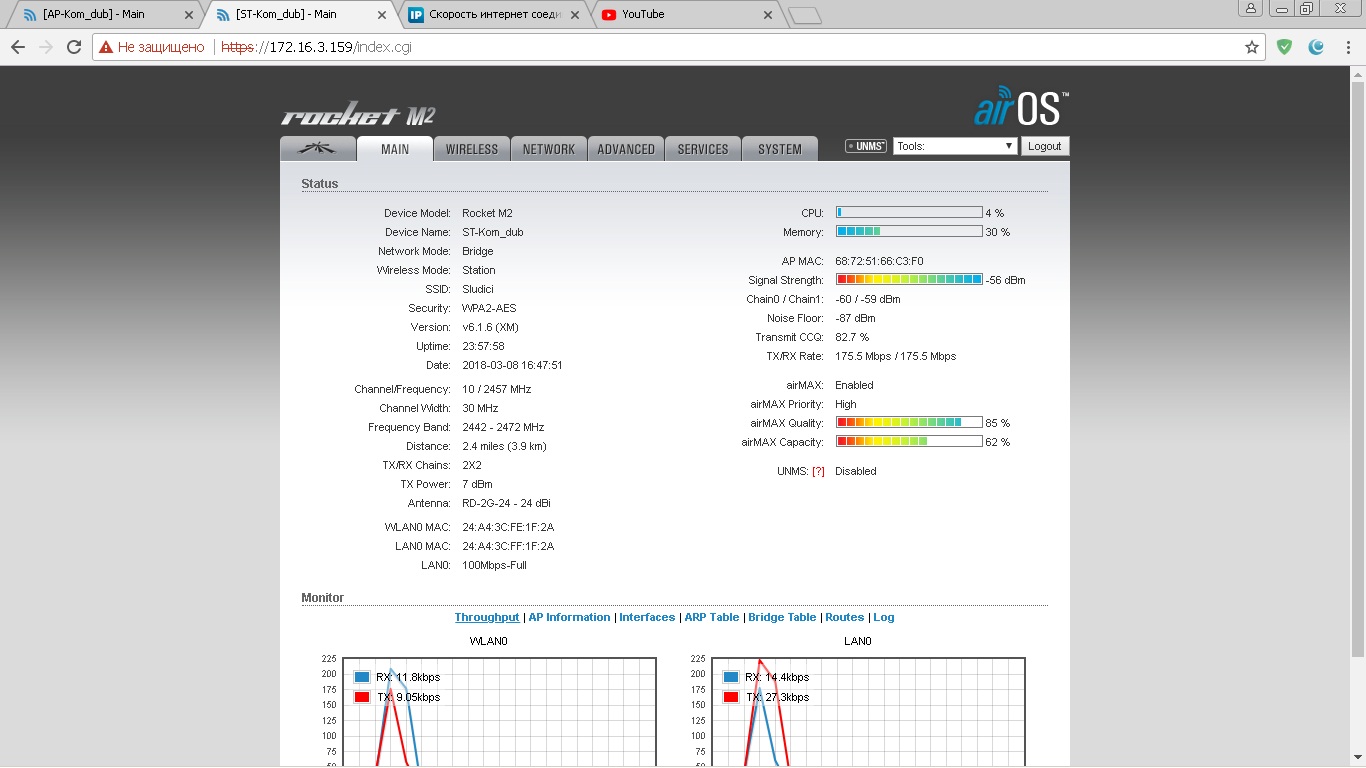The height and width of the screenshot is (768, 1366).
Task: Click the 'Not secure' warning icon
Action: 105,47
